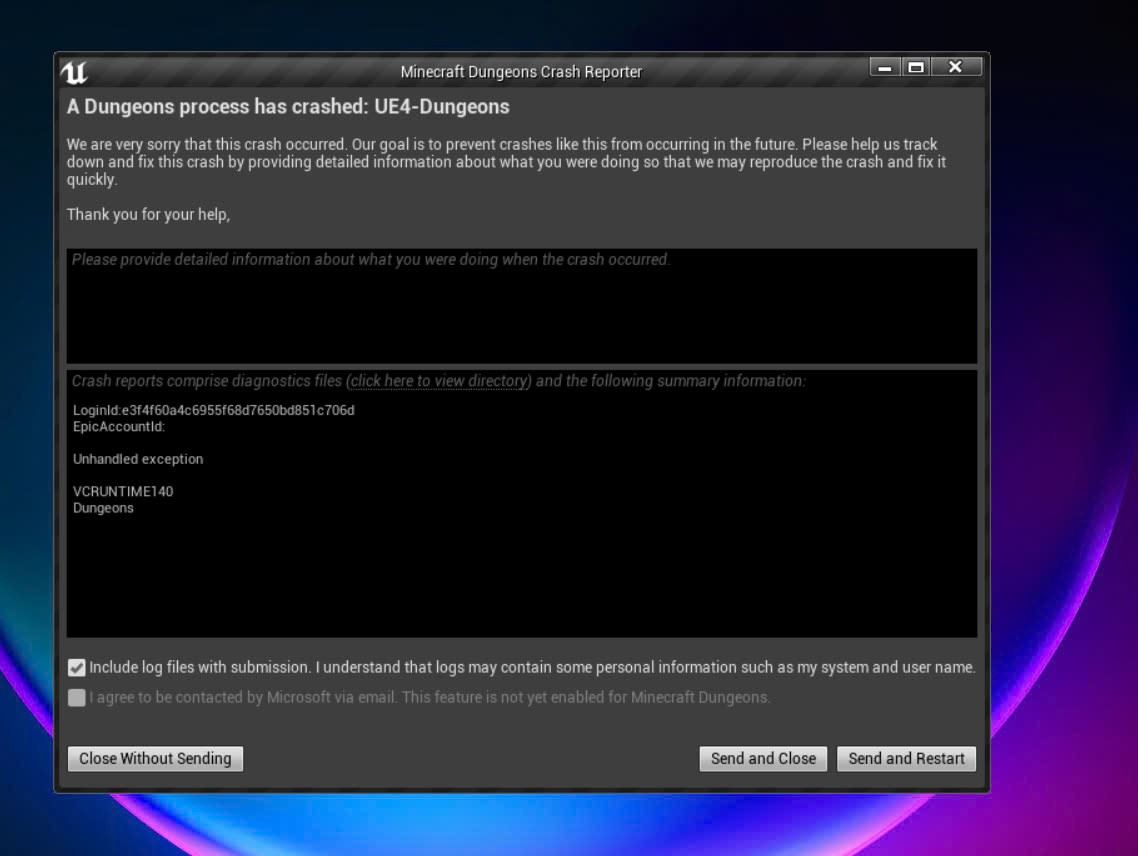
Task: Open the crash diagnostics directory link
Action: [x=440, y=381]
